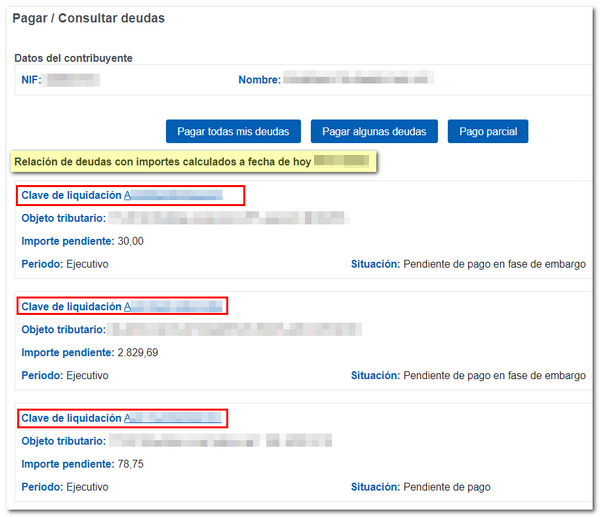Viewport: 600px width, 517px height.
Task: Click the pending amount 78,75
Action: pos(131,464)
